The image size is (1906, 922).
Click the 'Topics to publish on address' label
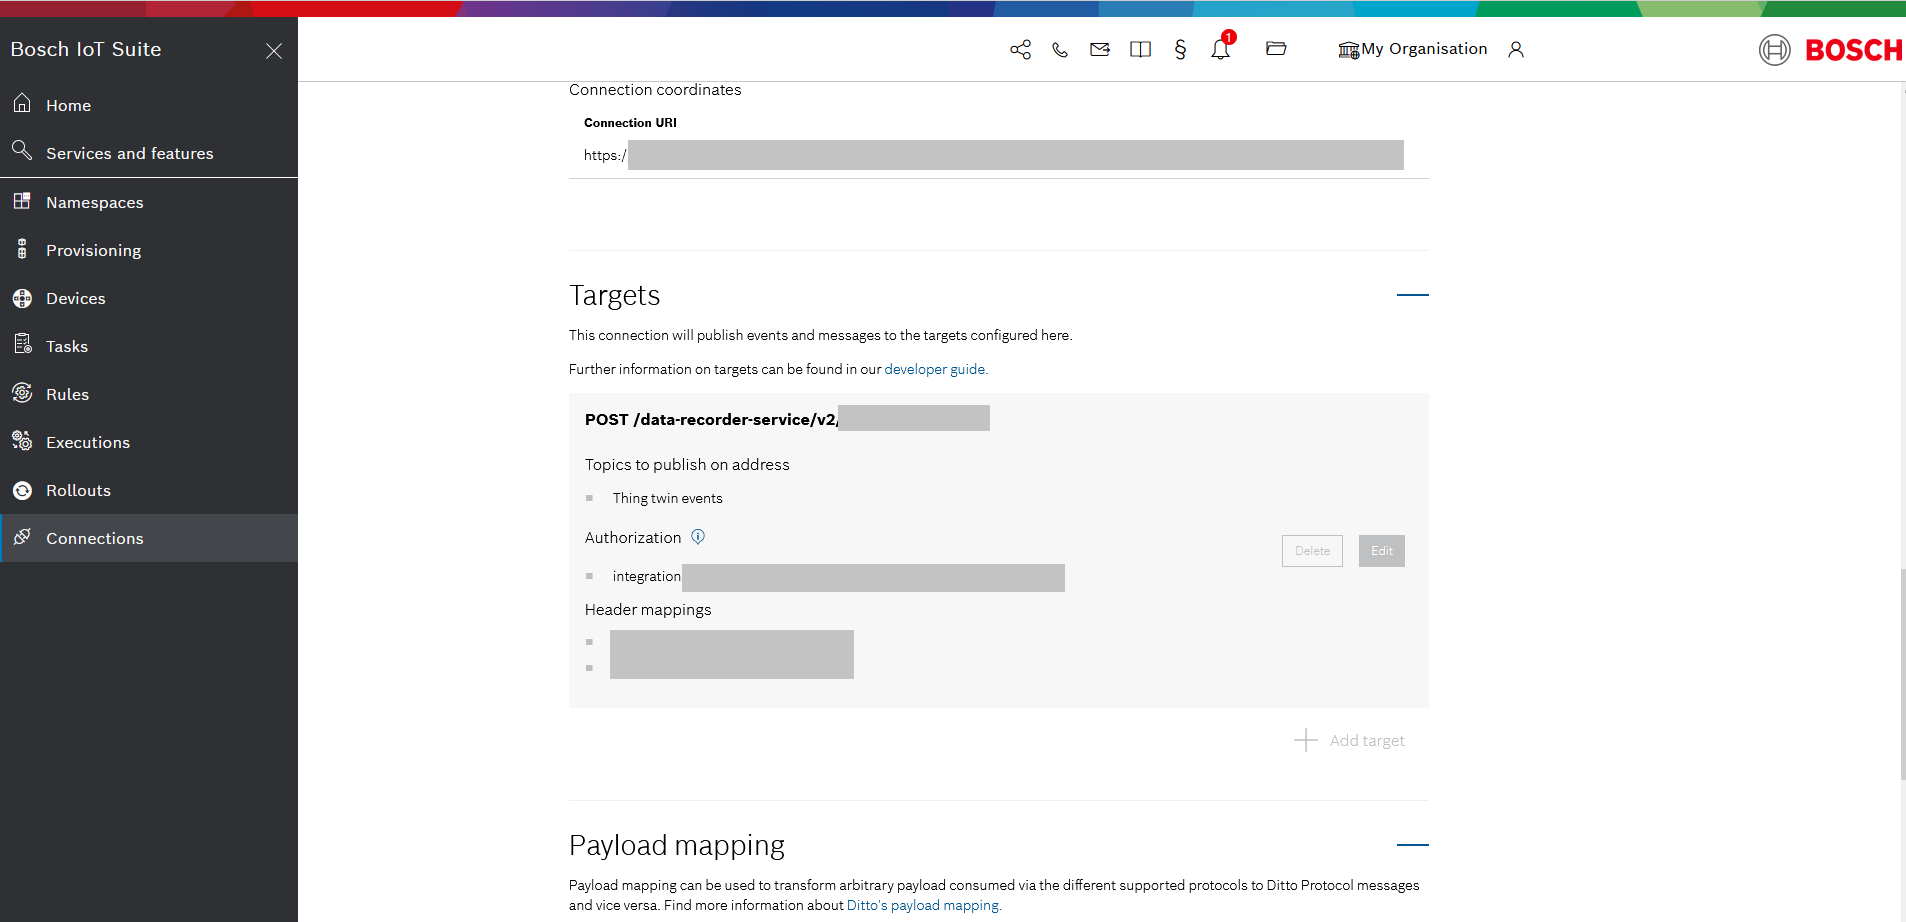tap(687, 465)
